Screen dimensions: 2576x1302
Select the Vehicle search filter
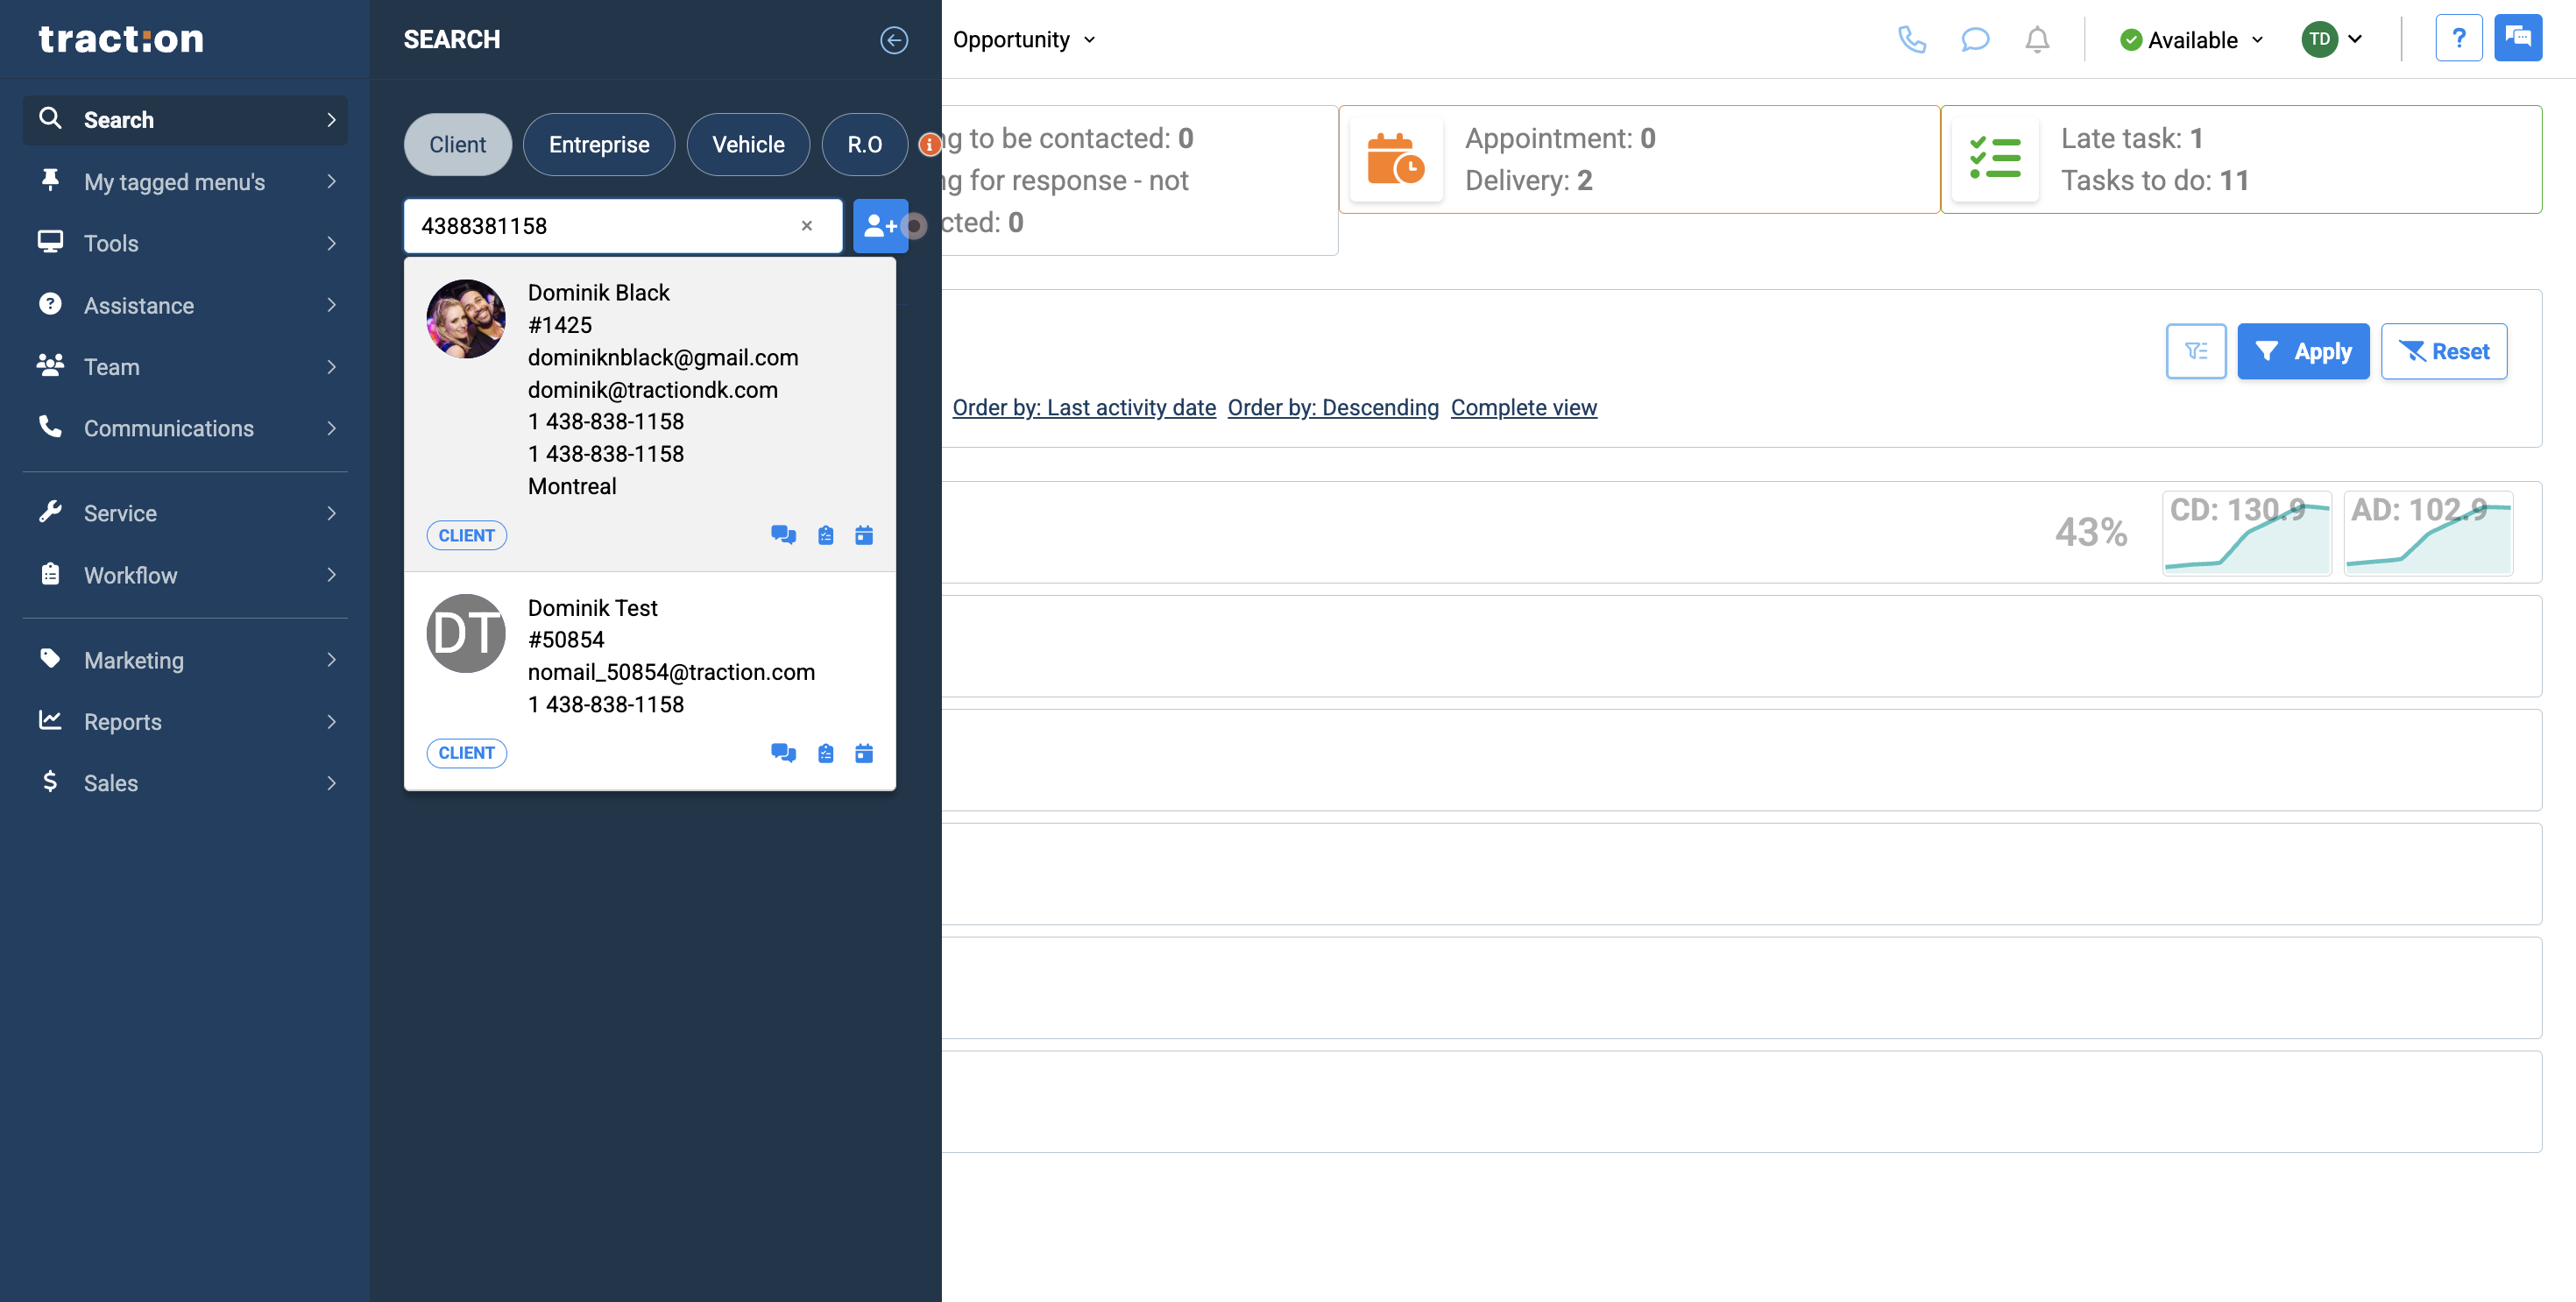tap(748, 144)
